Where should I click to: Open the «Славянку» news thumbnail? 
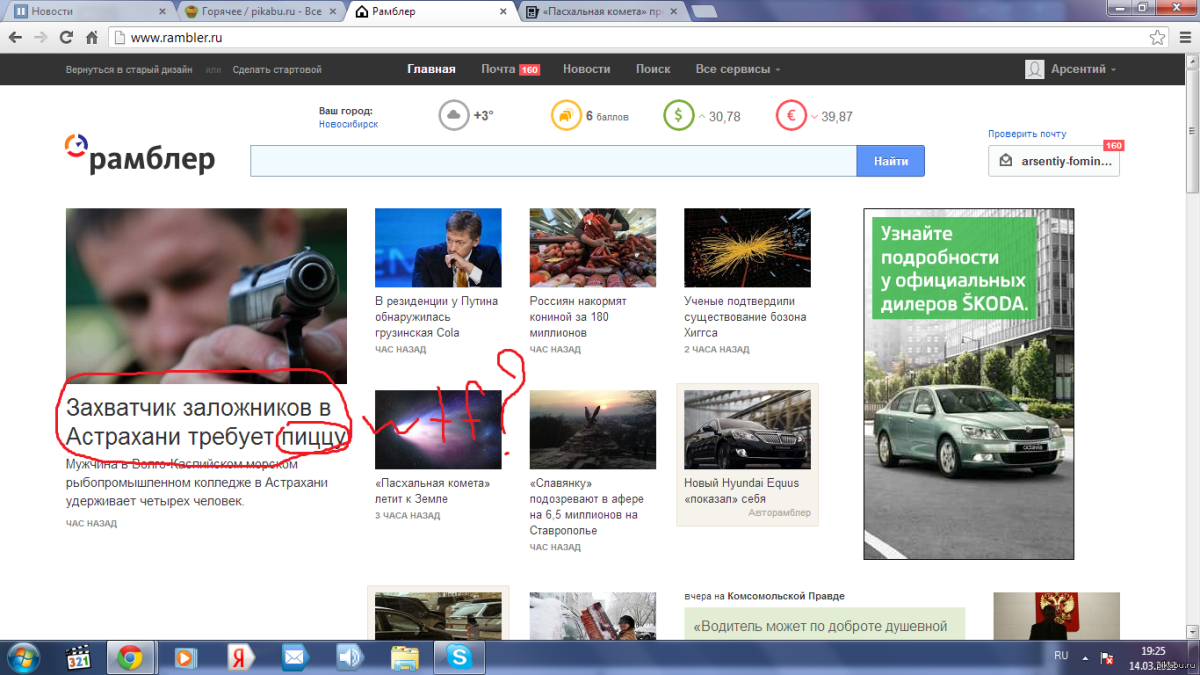click(593, 430)
